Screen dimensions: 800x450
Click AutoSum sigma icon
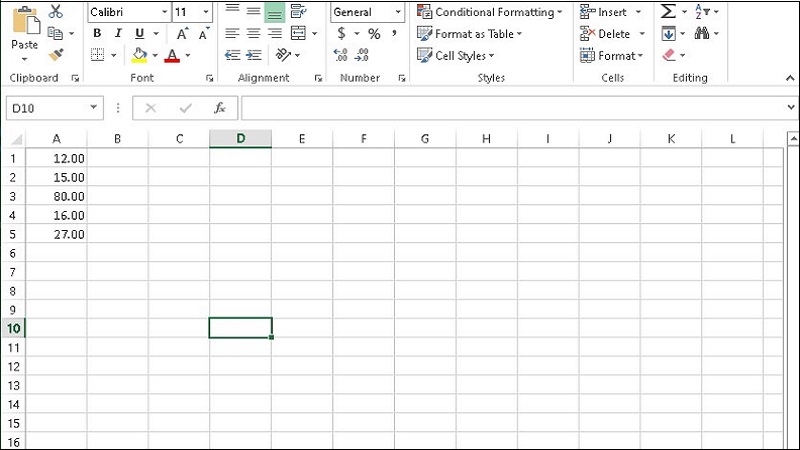[x=668, y=11]
